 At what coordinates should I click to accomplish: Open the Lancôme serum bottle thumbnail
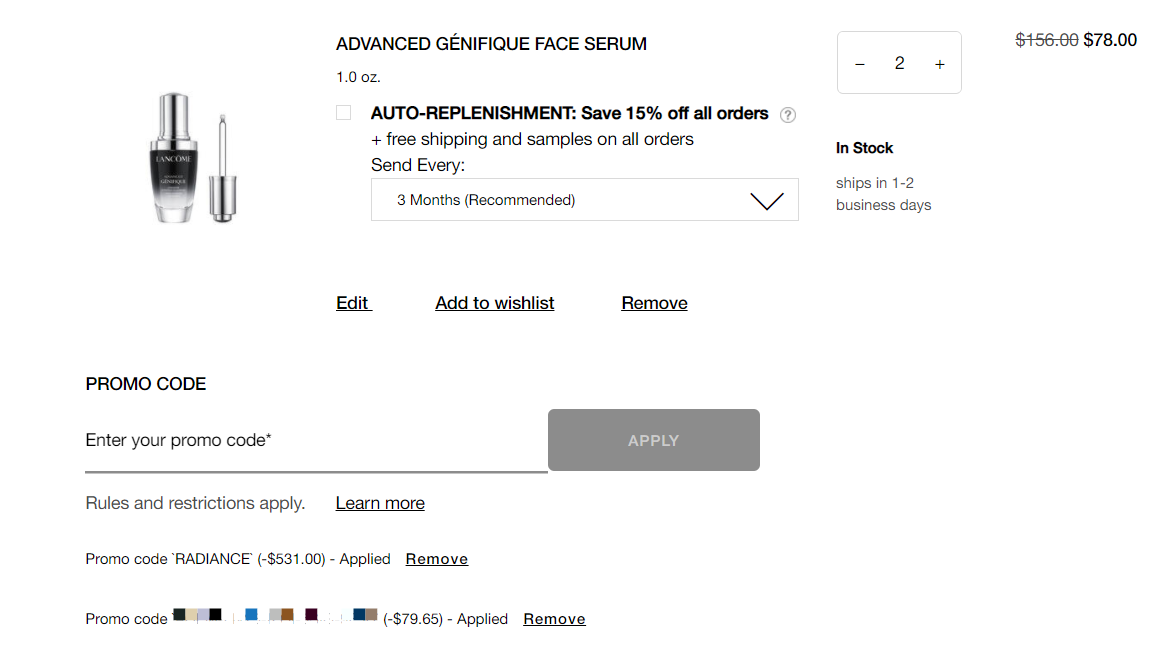click(194, 158)
